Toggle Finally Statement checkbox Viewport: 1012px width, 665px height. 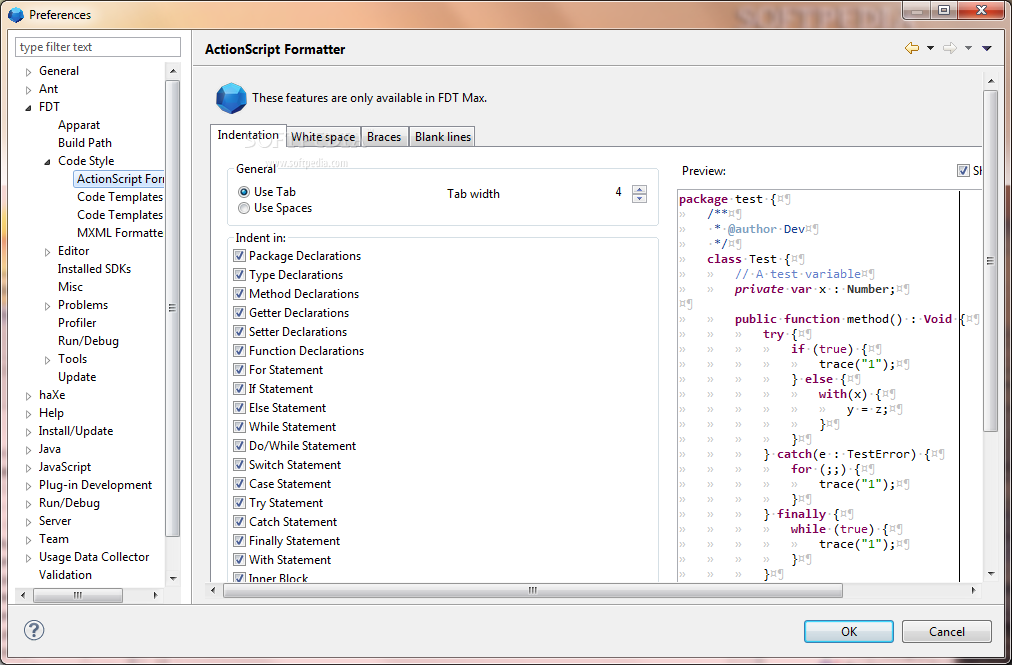pyautogui.click(x=239, y=541)
